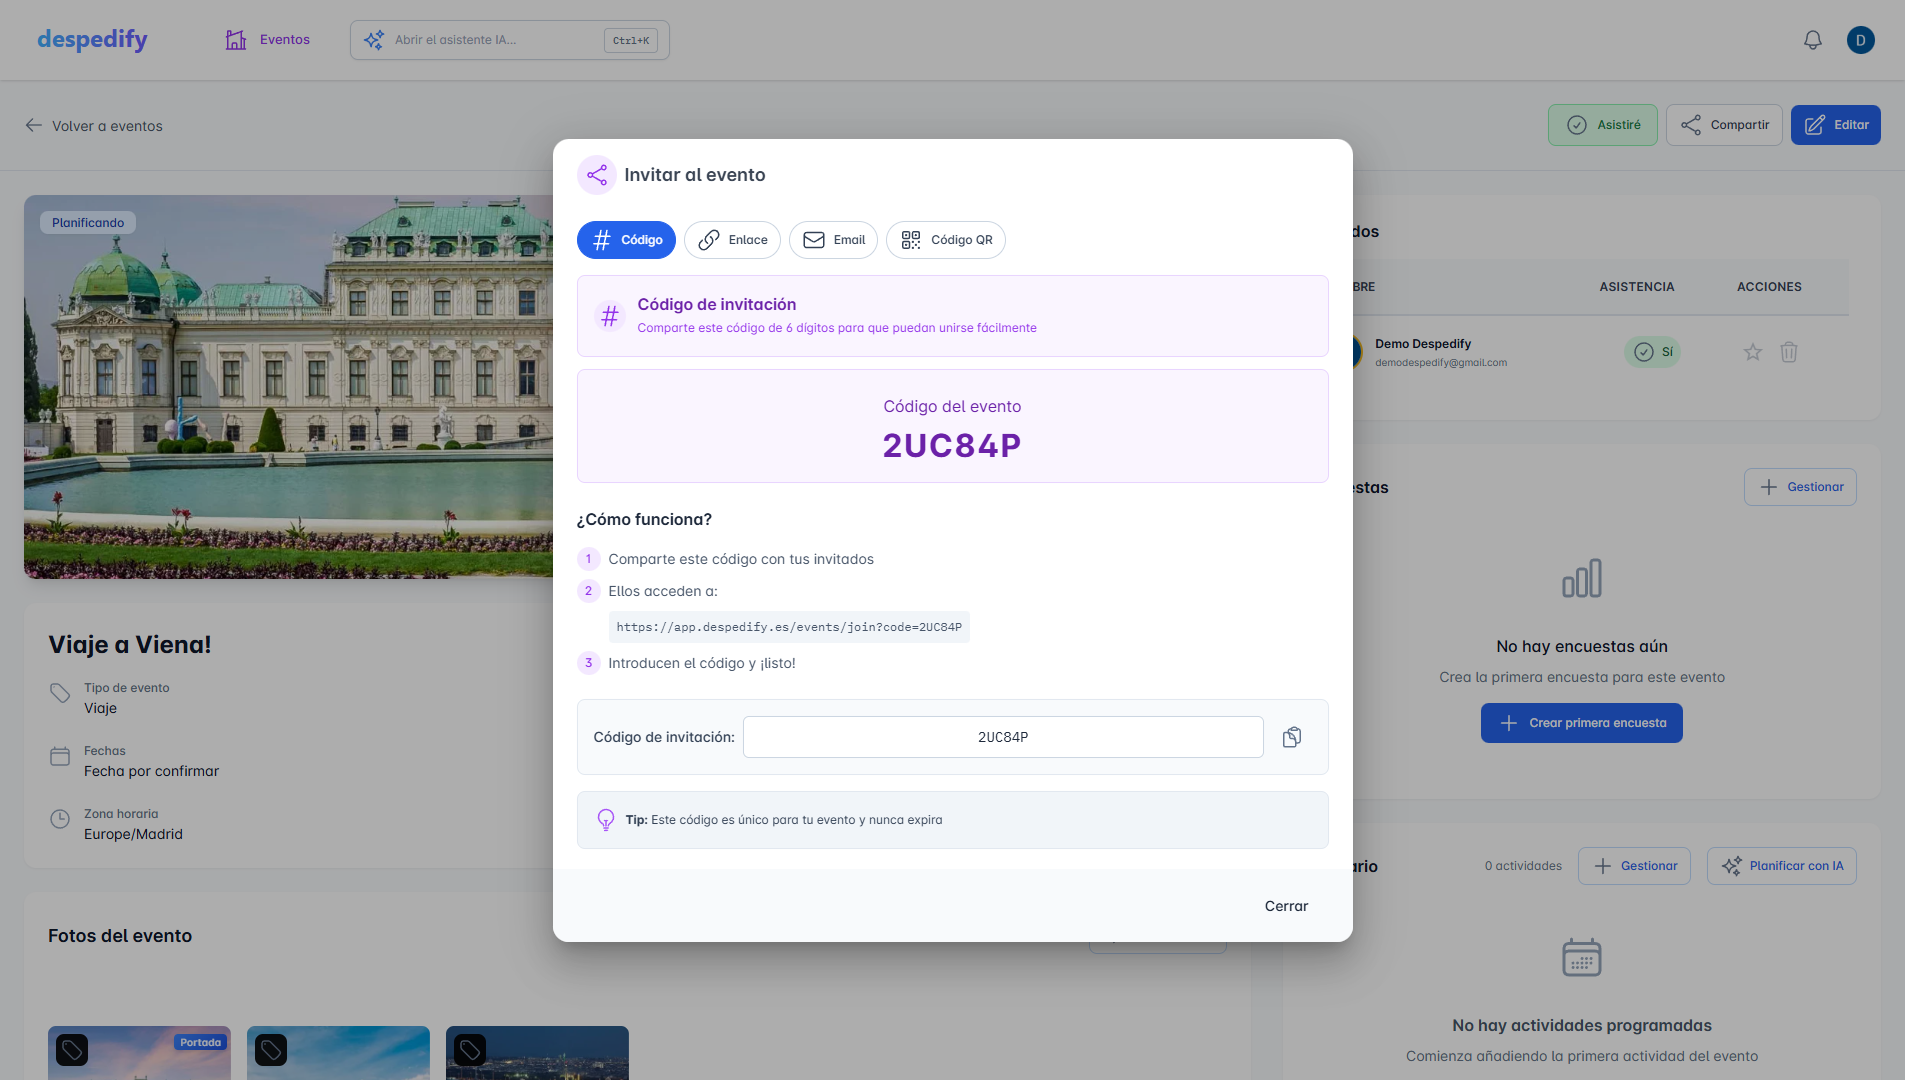Toggle the Sí attendance badge
The height and width of the screenshot is (1080, 1905).
(x=1652, y=352)
